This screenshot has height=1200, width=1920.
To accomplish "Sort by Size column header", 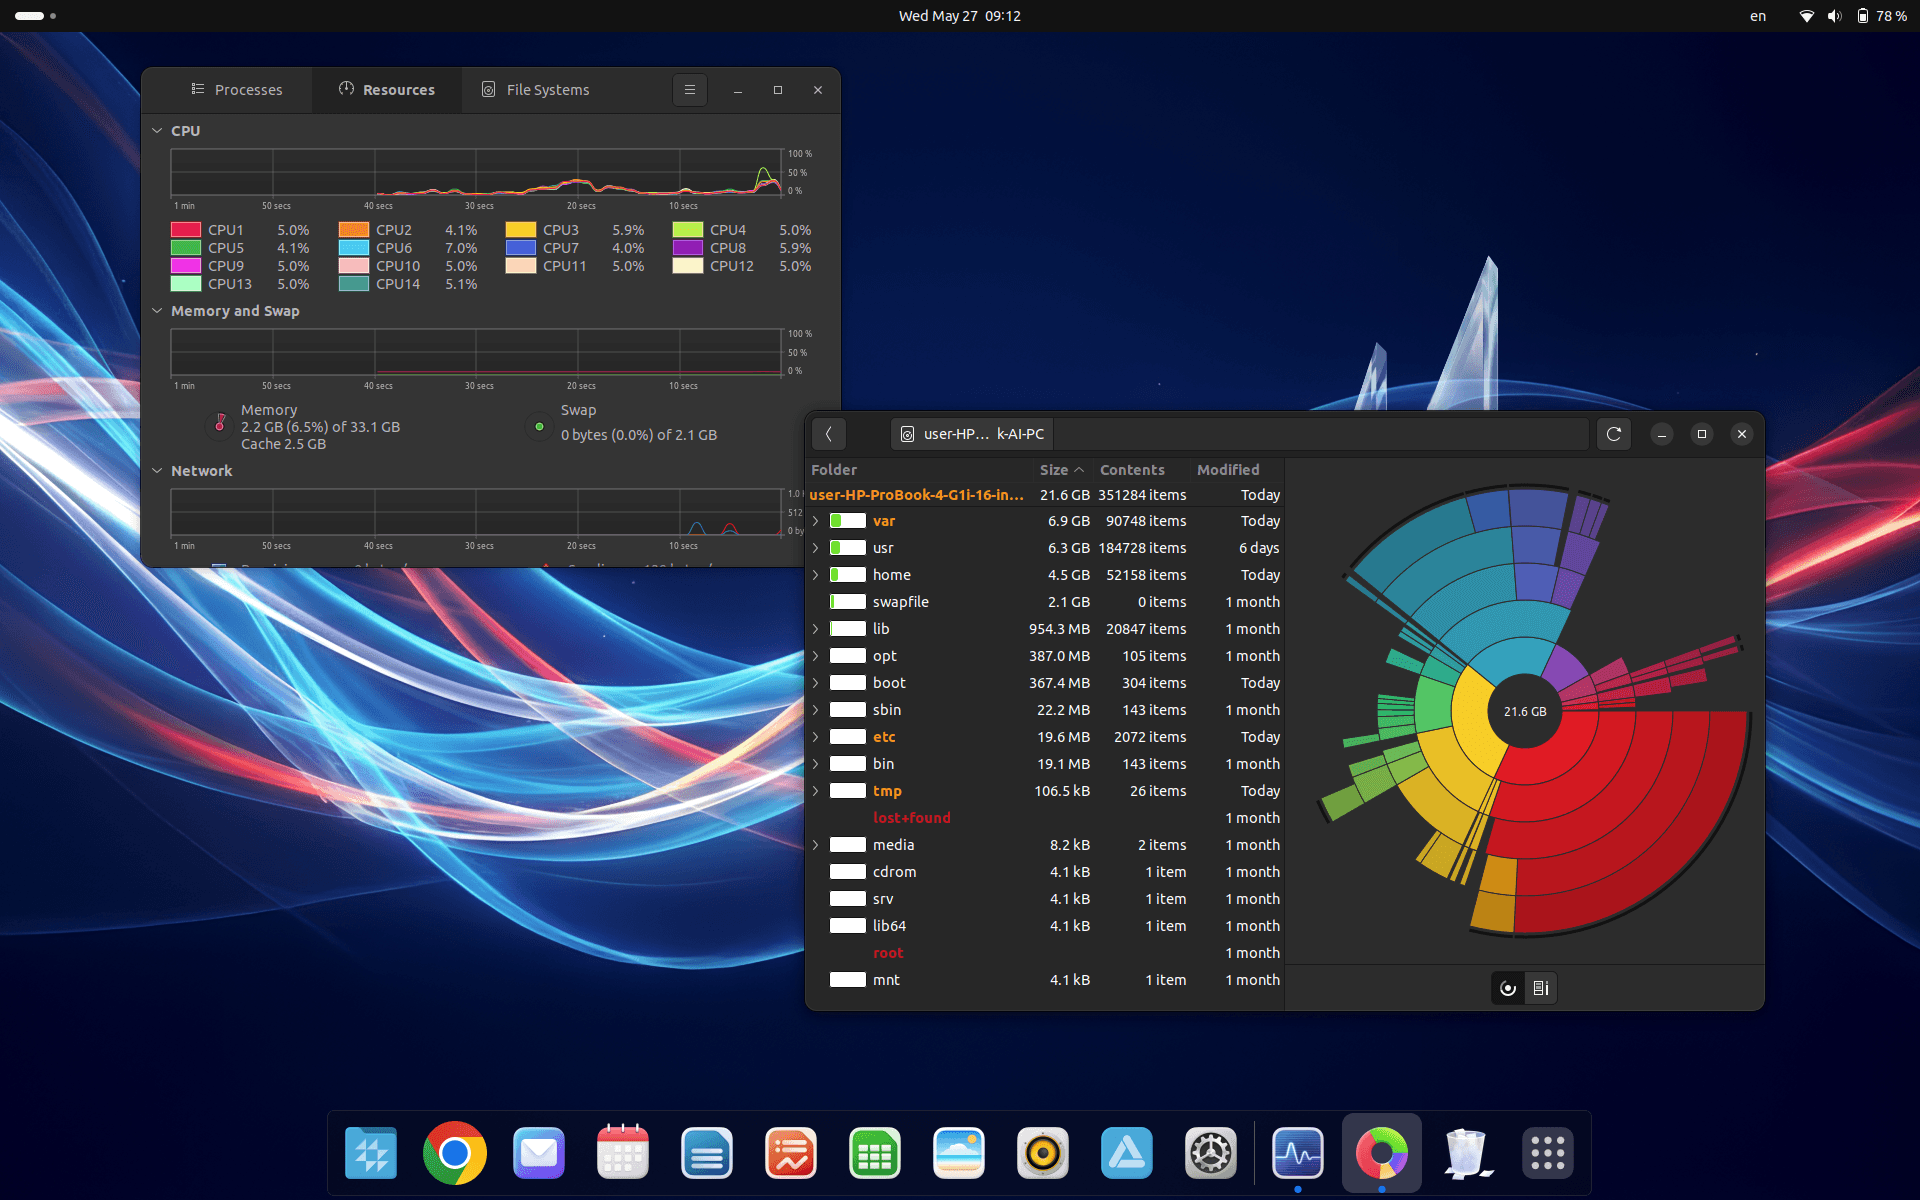I will click(x=1061, y=470).
